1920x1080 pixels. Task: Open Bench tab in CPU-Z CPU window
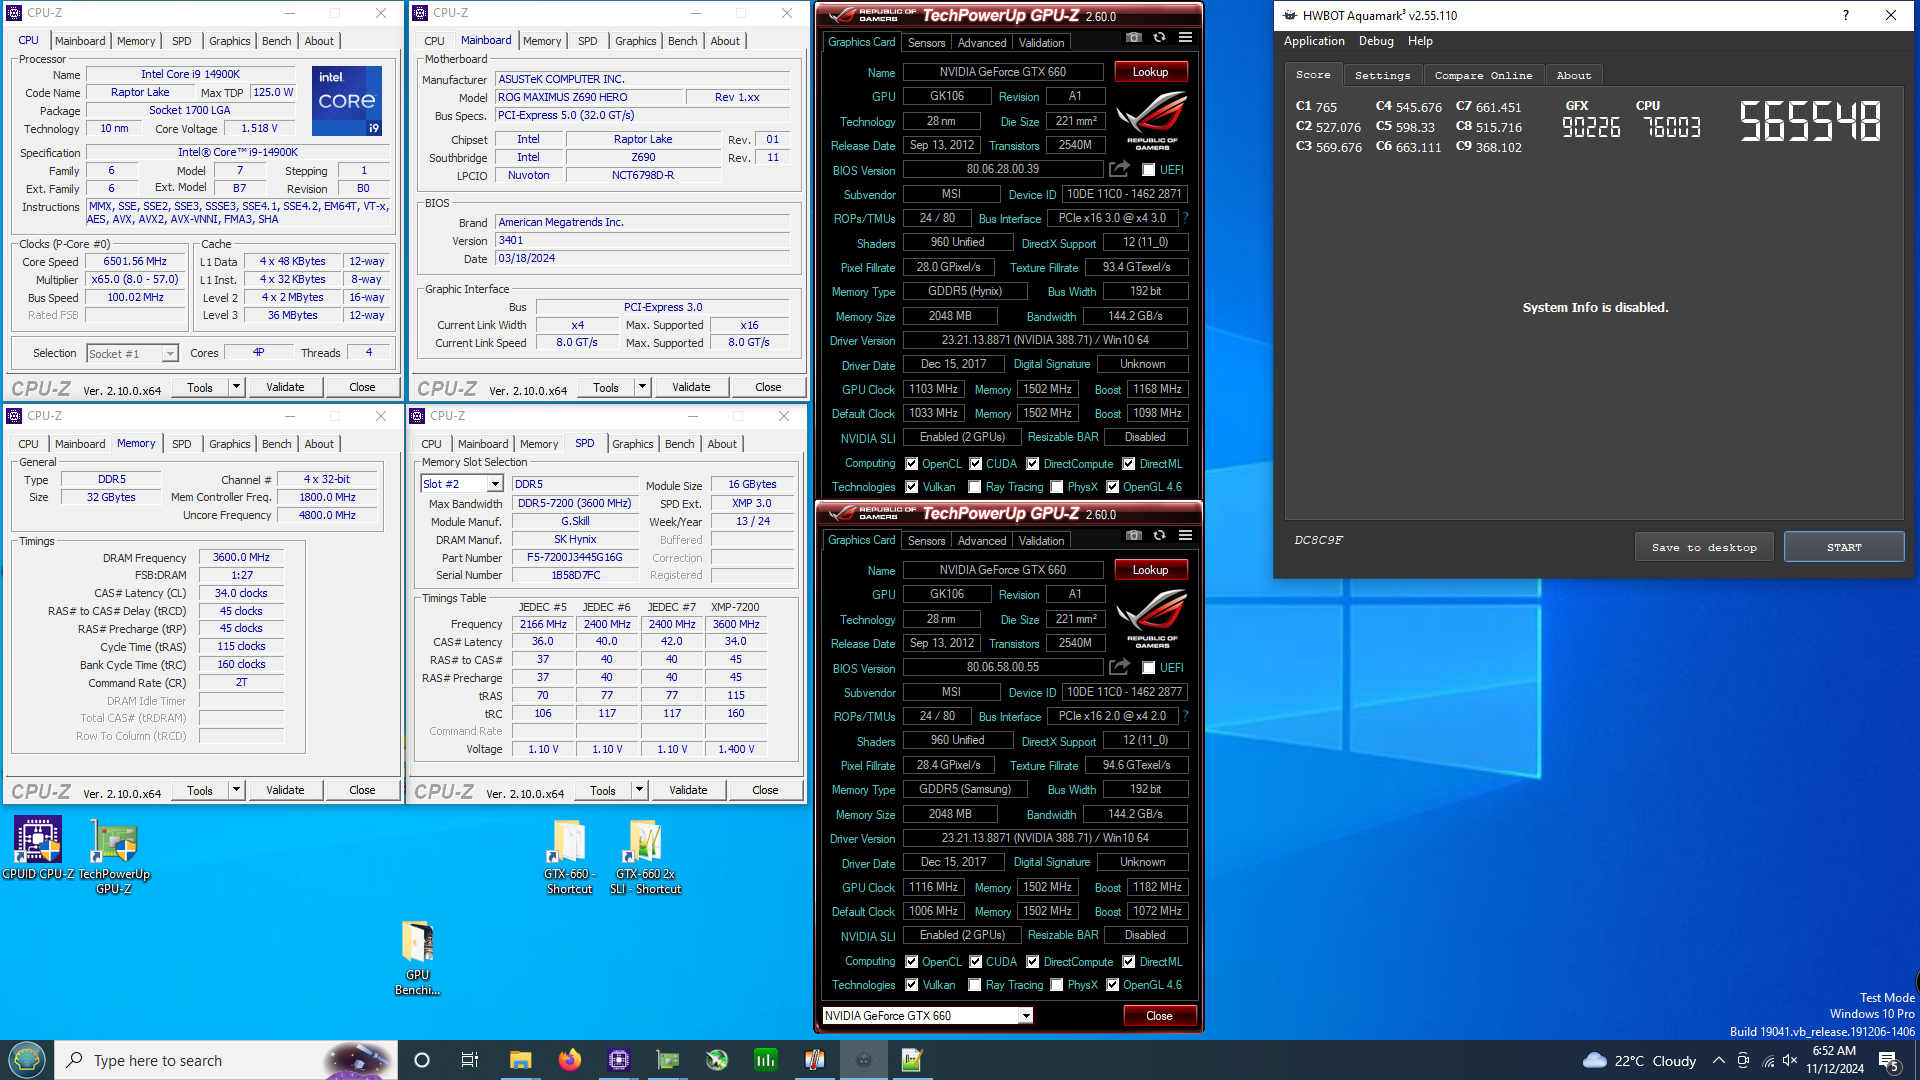(276, 41)
